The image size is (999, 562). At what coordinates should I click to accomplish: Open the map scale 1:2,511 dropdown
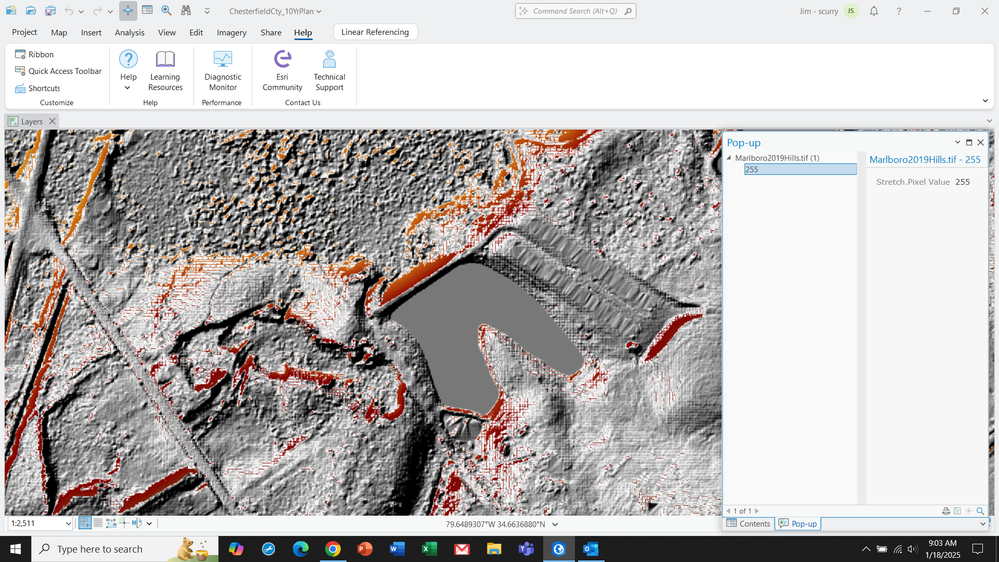pyautogui.click(x=68, y=523)
